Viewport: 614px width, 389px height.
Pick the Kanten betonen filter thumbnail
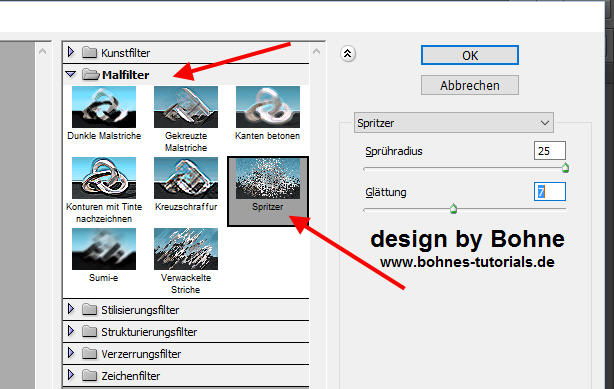pyautogui.click(x=268, y=107)
